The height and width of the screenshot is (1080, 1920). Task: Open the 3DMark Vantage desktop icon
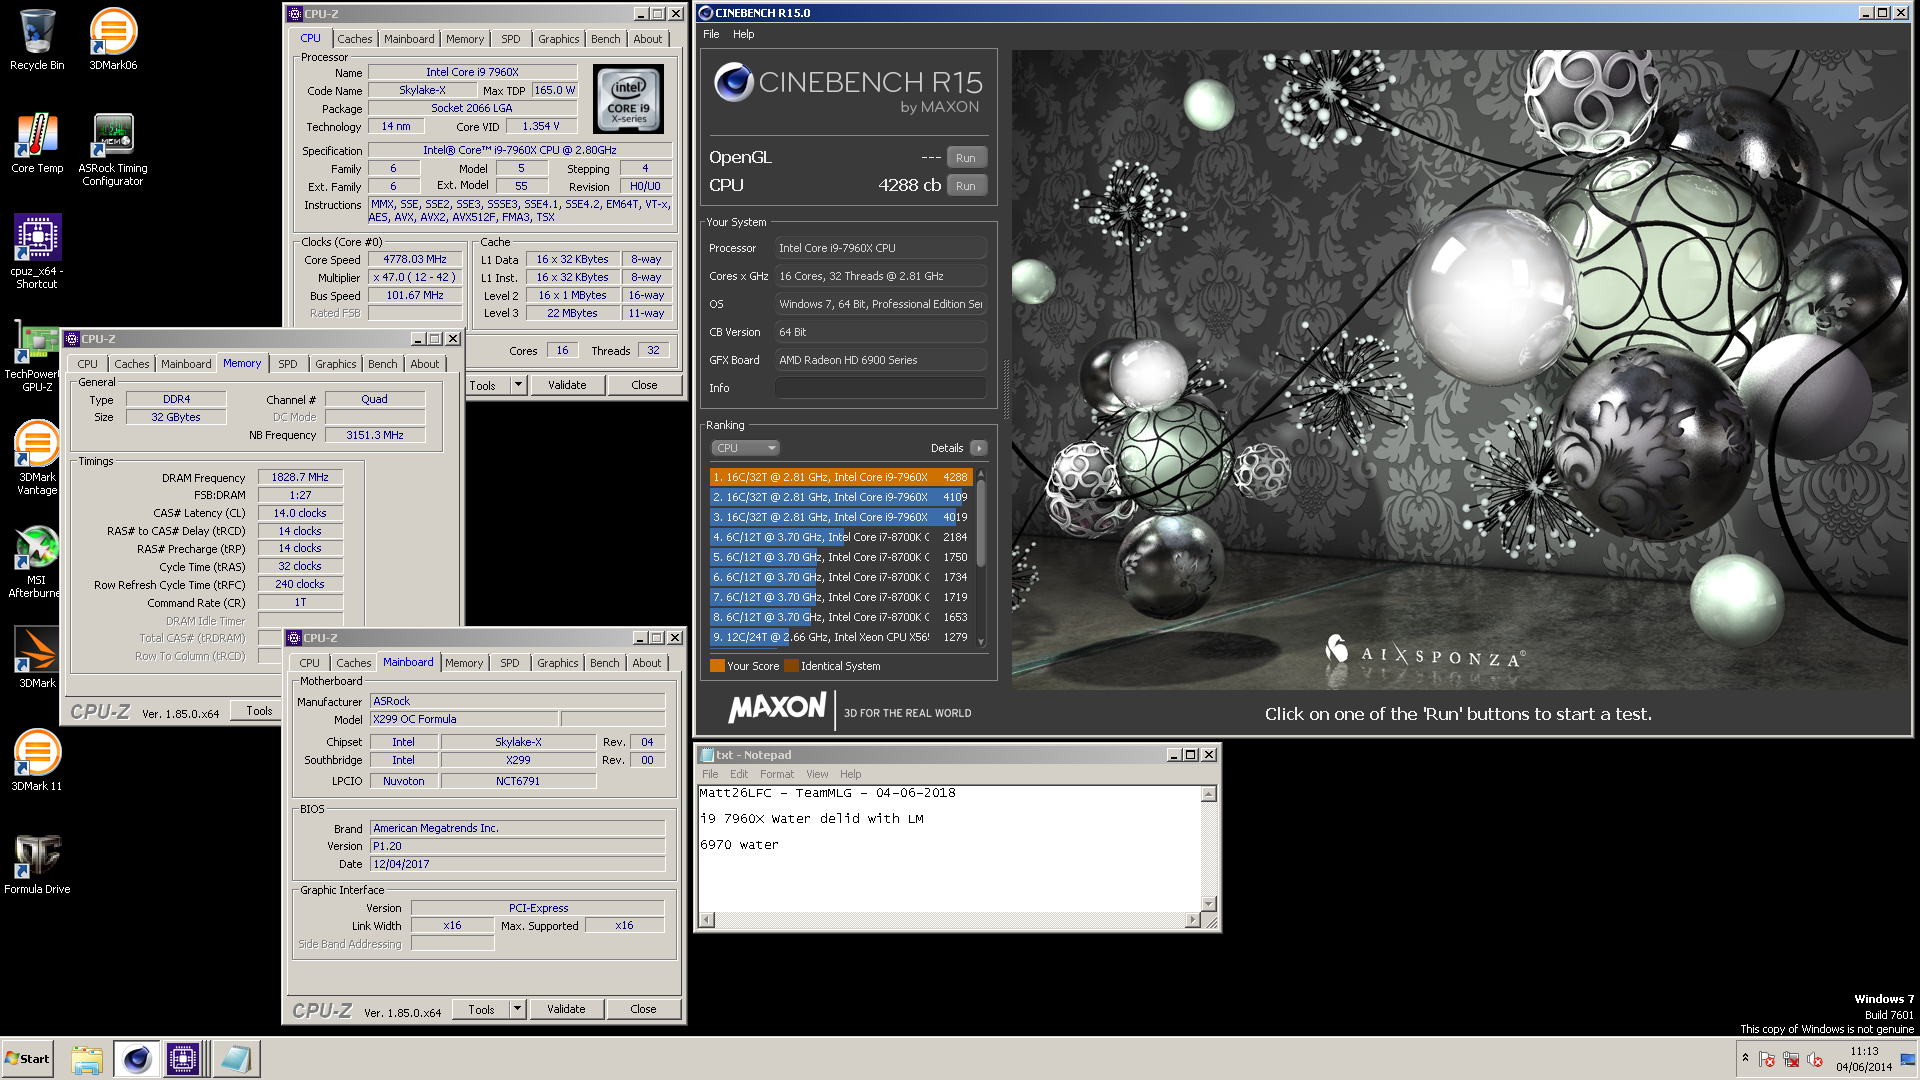coord(37,458)
